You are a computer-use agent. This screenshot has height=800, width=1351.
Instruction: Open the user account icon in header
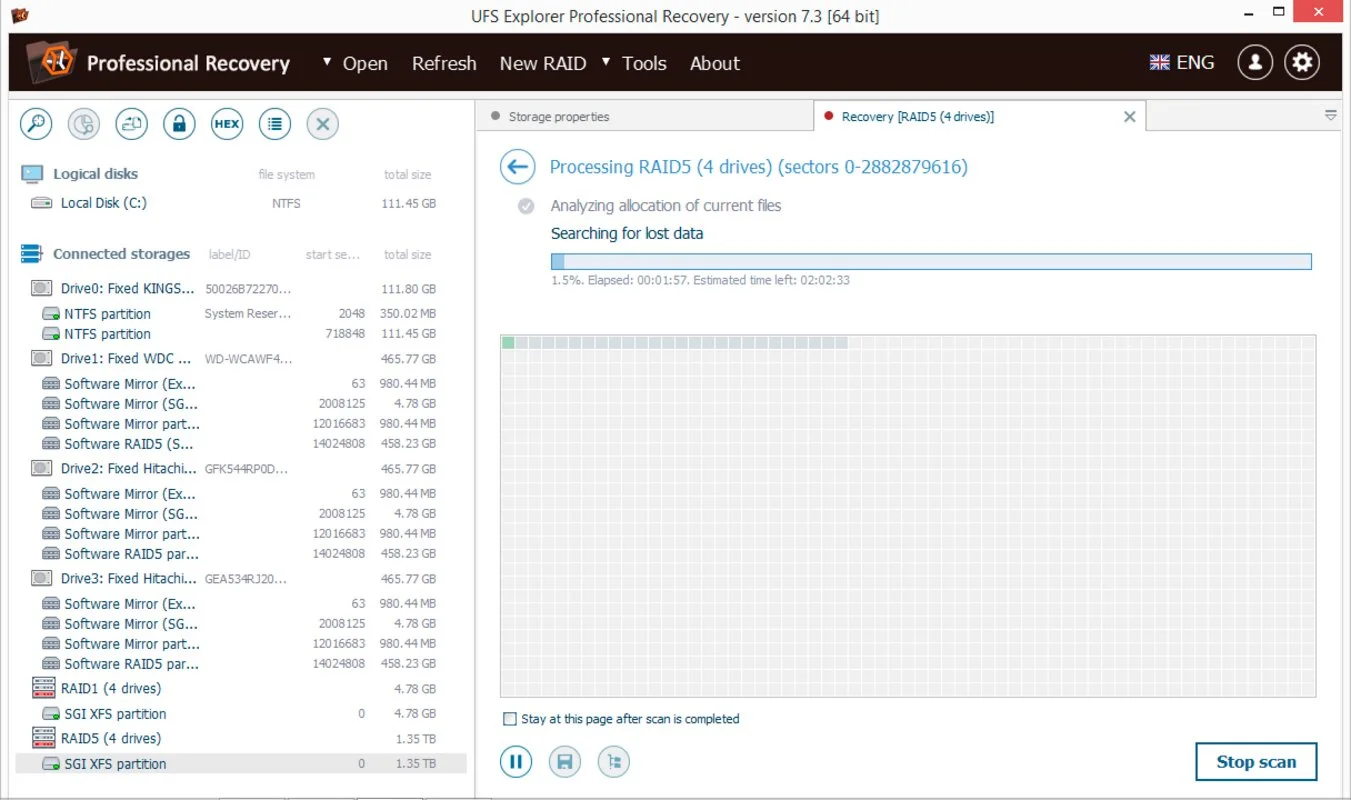click(1255, 62)
